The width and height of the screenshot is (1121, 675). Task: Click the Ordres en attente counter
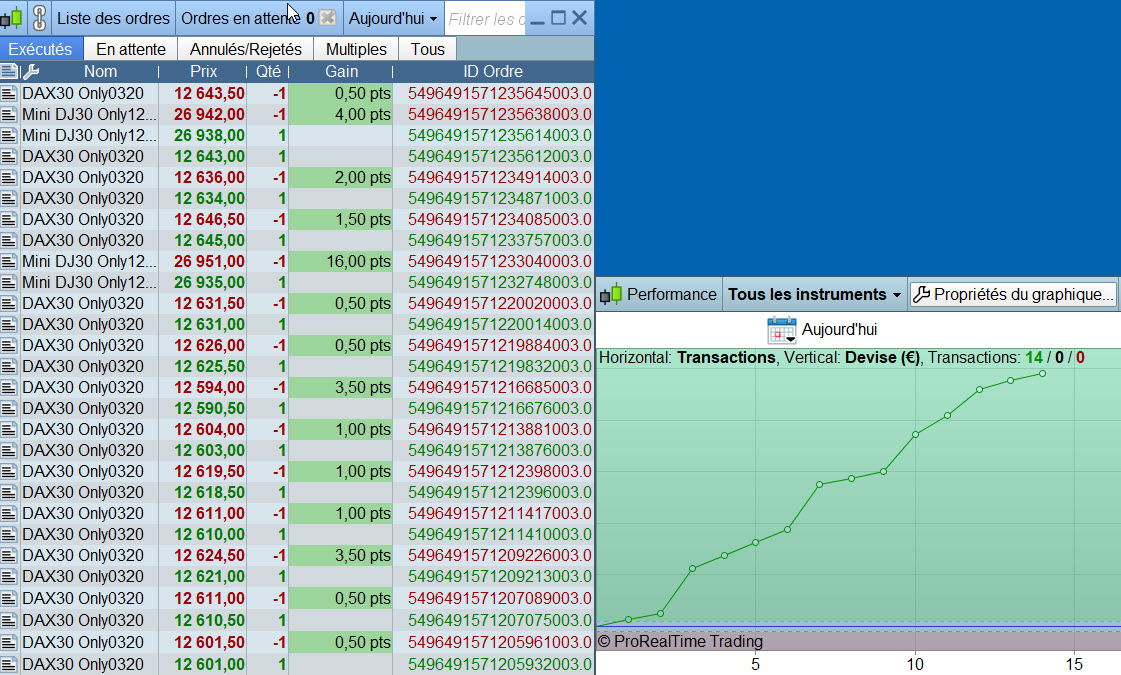(x=247, y=18)
